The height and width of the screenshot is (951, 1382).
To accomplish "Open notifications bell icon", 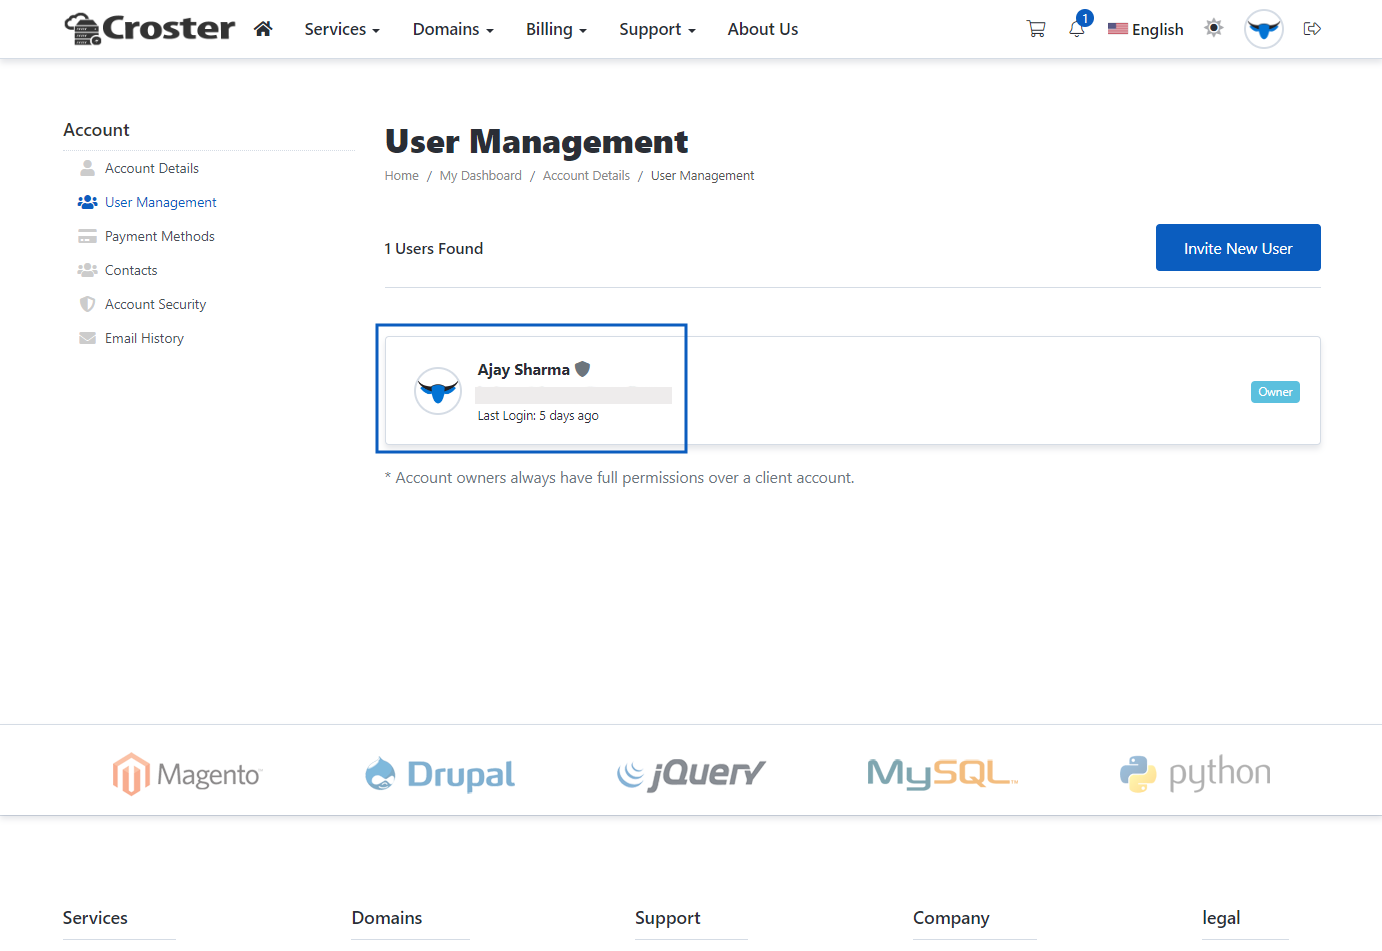I will point(1077,29).
